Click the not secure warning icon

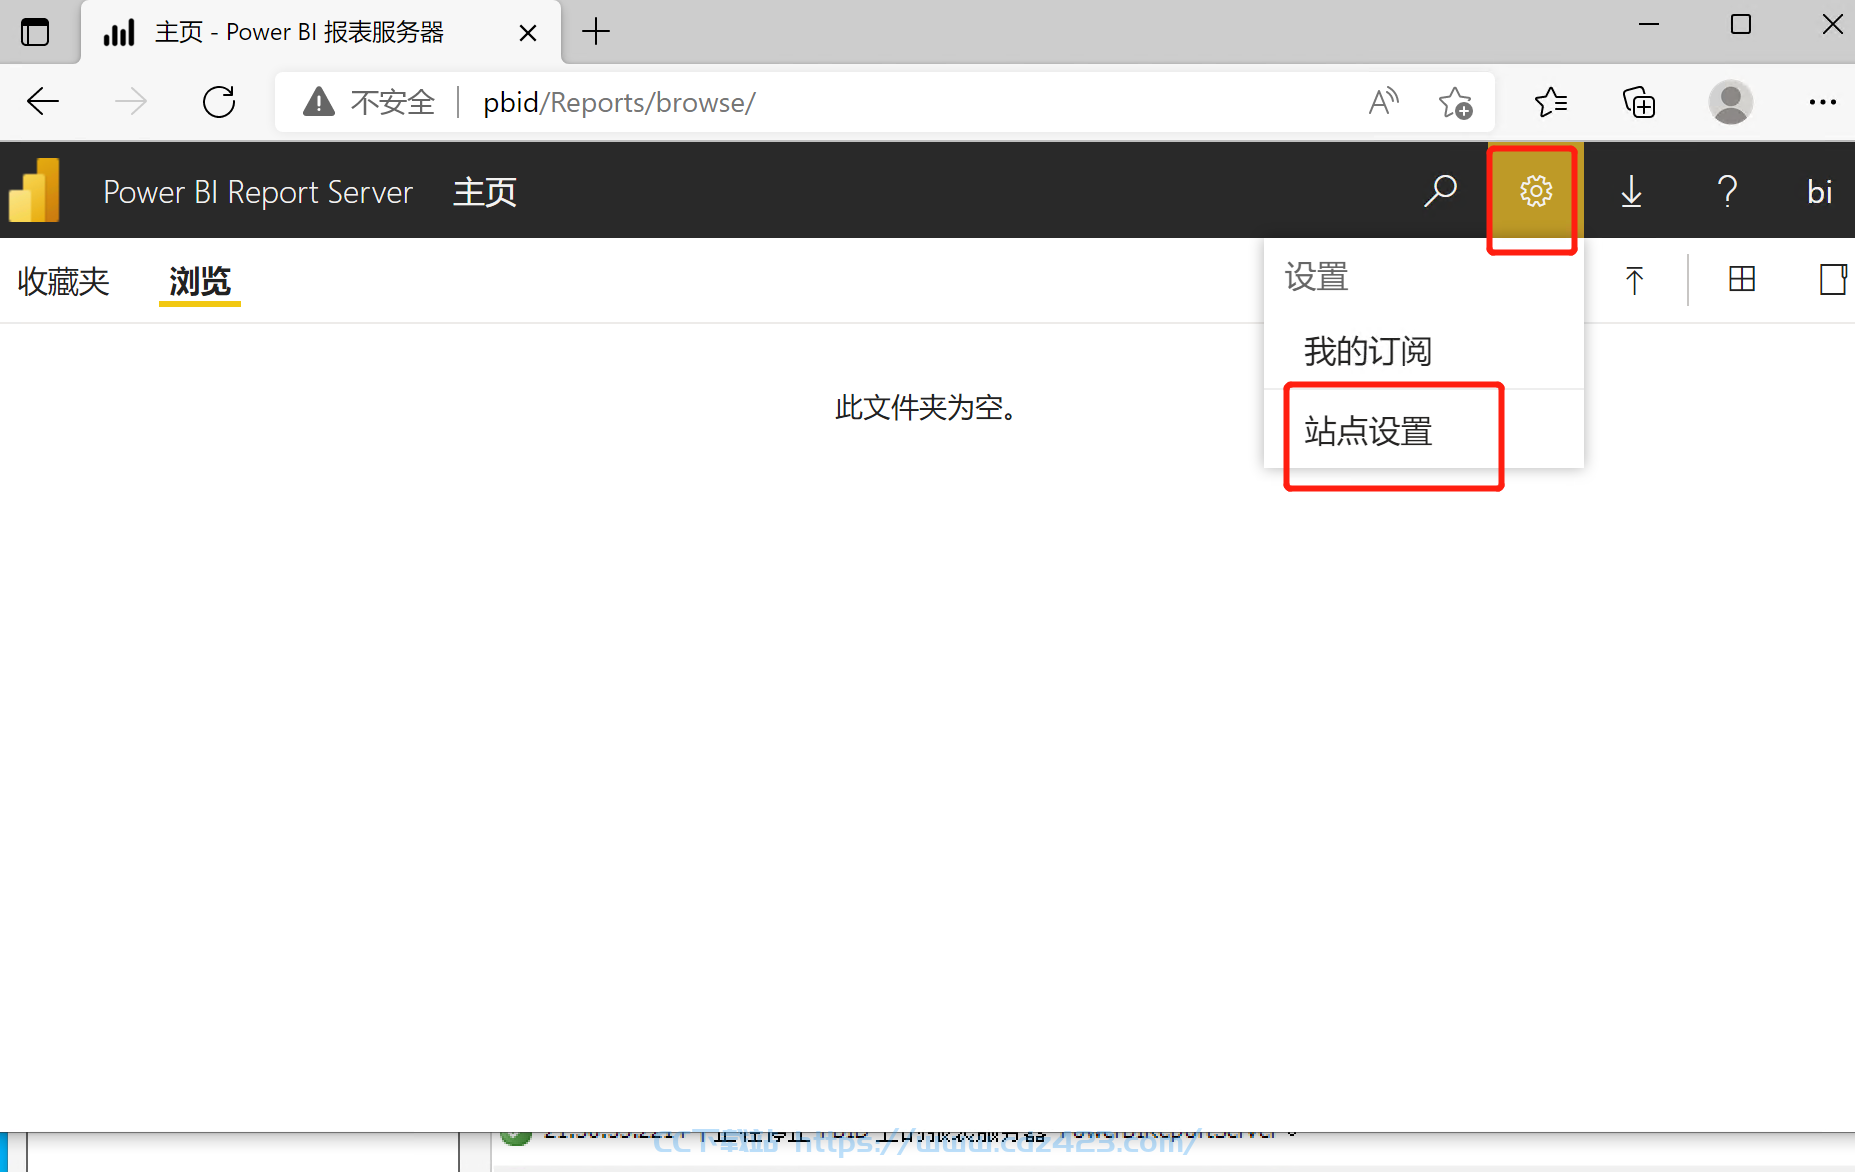click(x=319, y=101)
